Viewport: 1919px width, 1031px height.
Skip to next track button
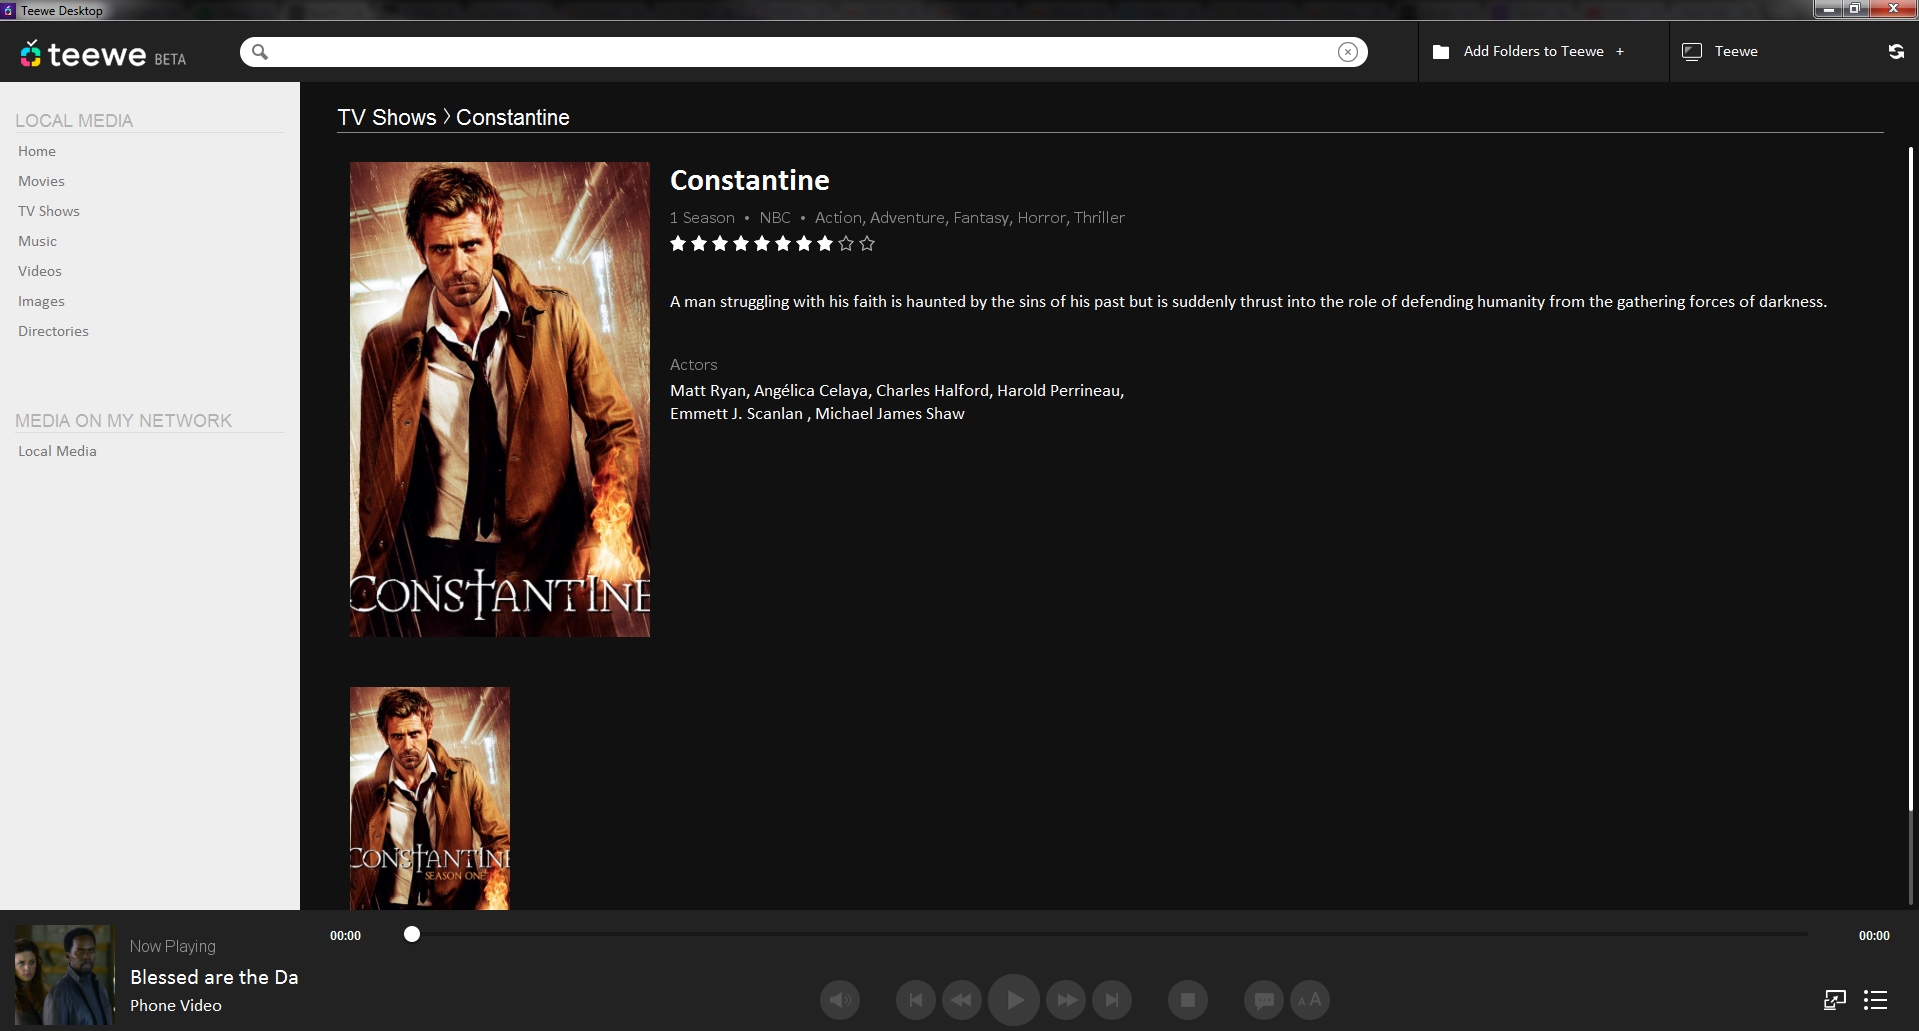[x=1112, y=1000]
